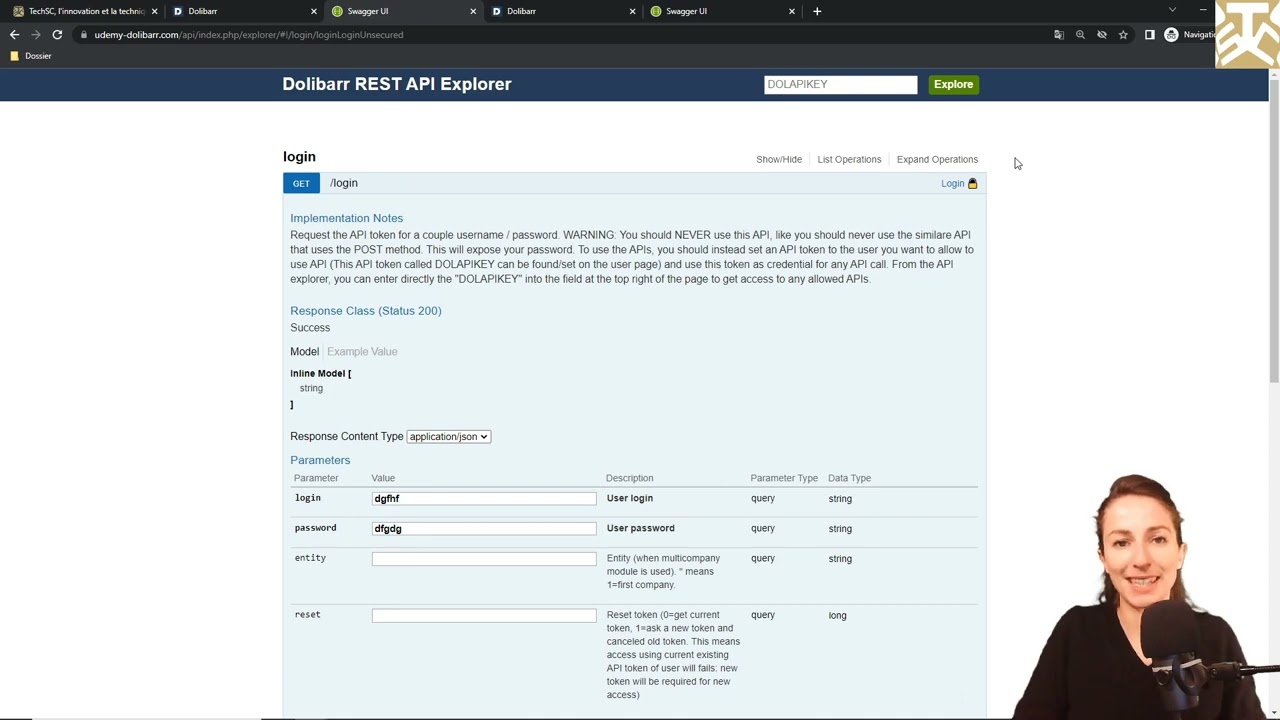1280x720 pixels.
Task: Close the TechSC tab
Action: [x=154, y=11]
